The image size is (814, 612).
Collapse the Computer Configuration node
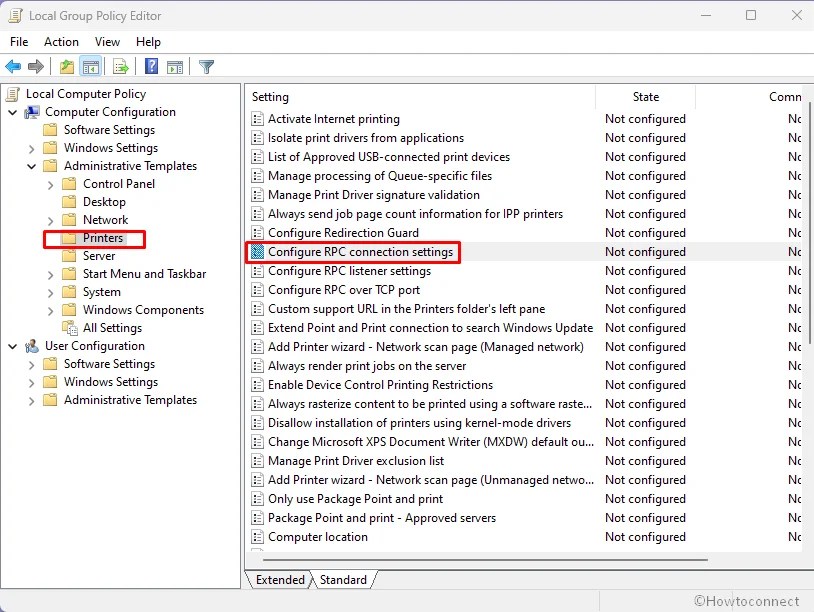coord(13,111)
